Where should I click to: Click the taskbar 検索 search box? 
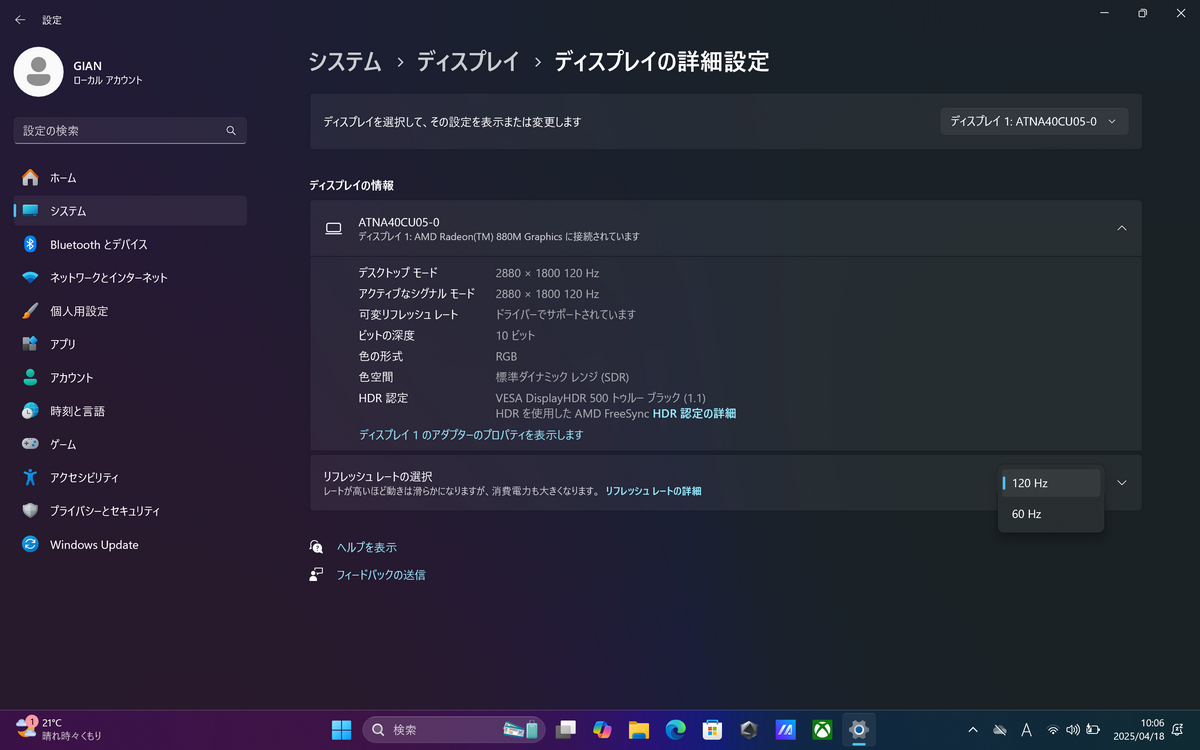click(454, 730)
